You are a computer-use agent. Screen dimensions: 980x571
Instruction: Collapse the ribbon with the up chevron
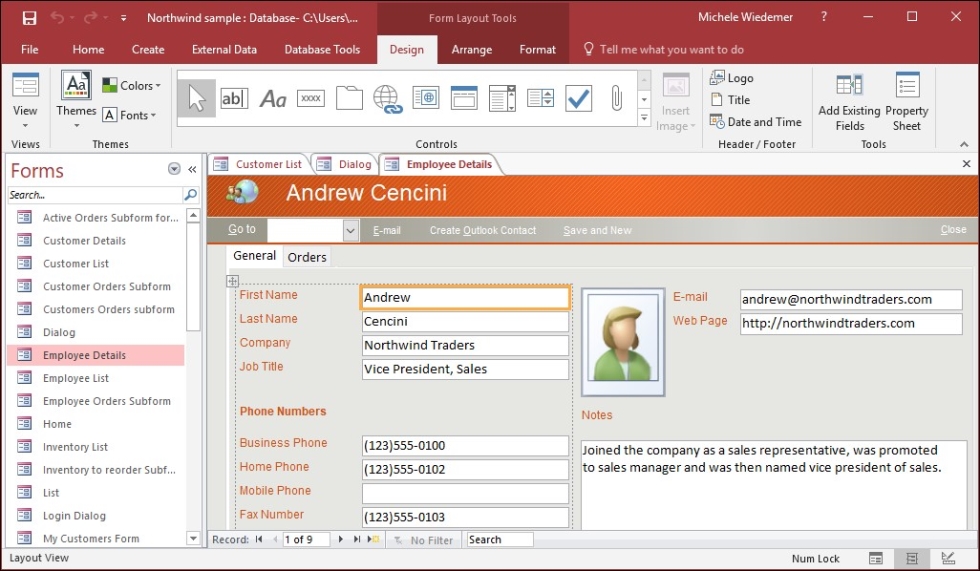[964, 144]
